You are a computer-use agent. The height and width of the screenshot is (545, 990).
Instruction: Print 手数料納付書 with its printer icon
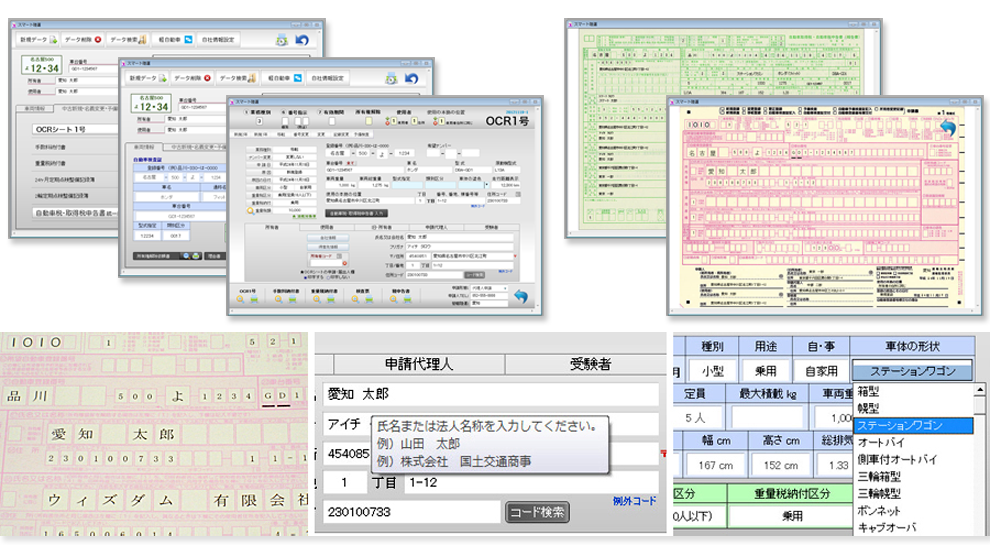[292, 299]
